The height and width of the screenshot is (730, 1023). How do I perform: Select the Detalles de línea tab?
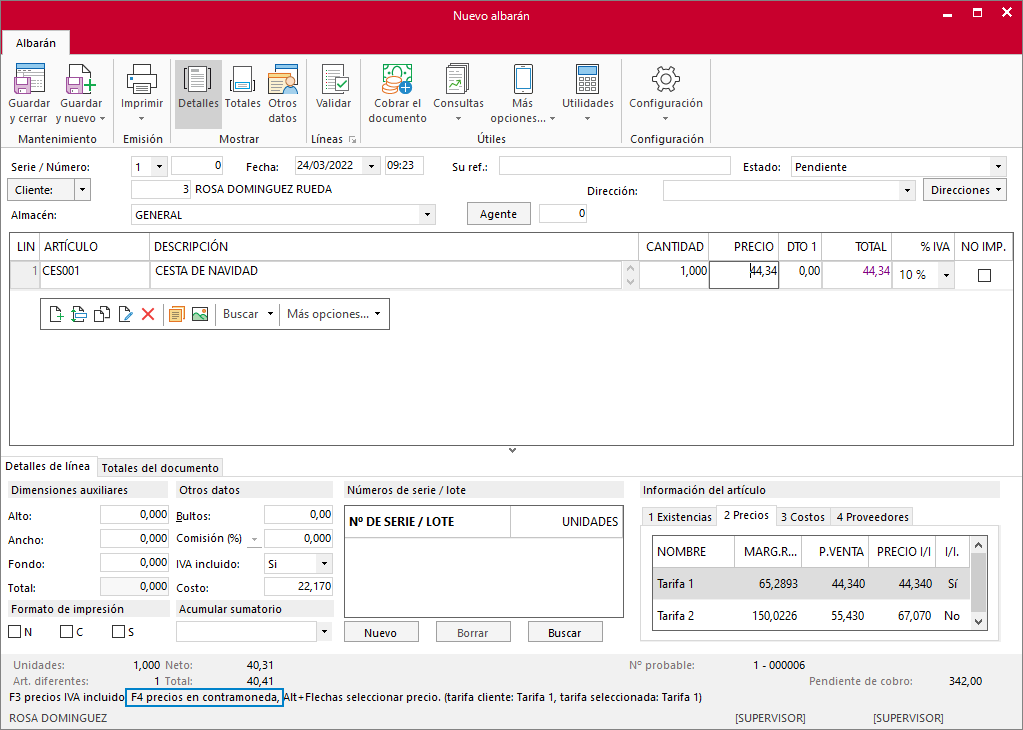(x=48, y=466)
